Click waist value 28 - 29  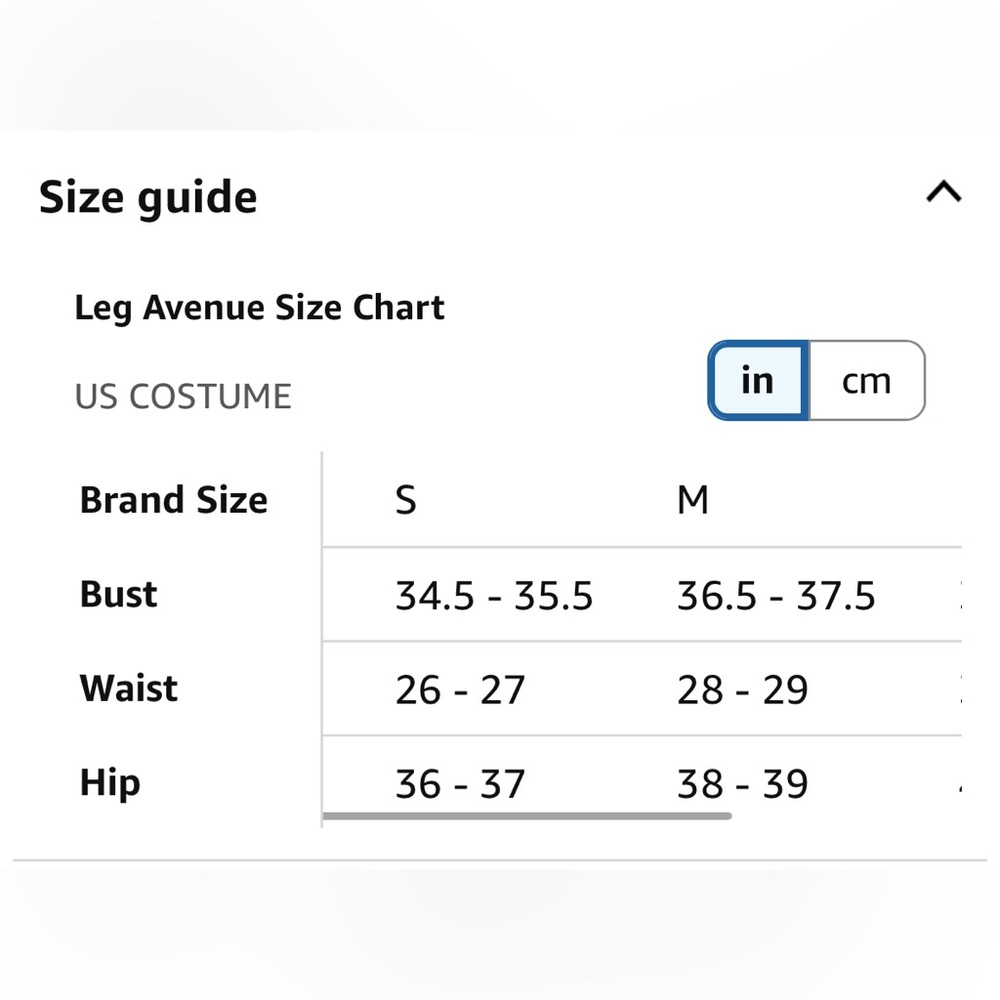point(742,689)
